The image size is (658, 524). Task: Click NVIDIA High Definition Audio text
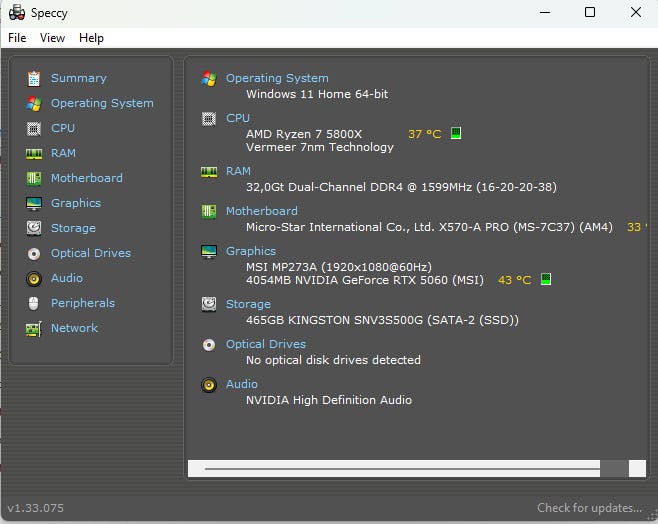click(329, 400)
